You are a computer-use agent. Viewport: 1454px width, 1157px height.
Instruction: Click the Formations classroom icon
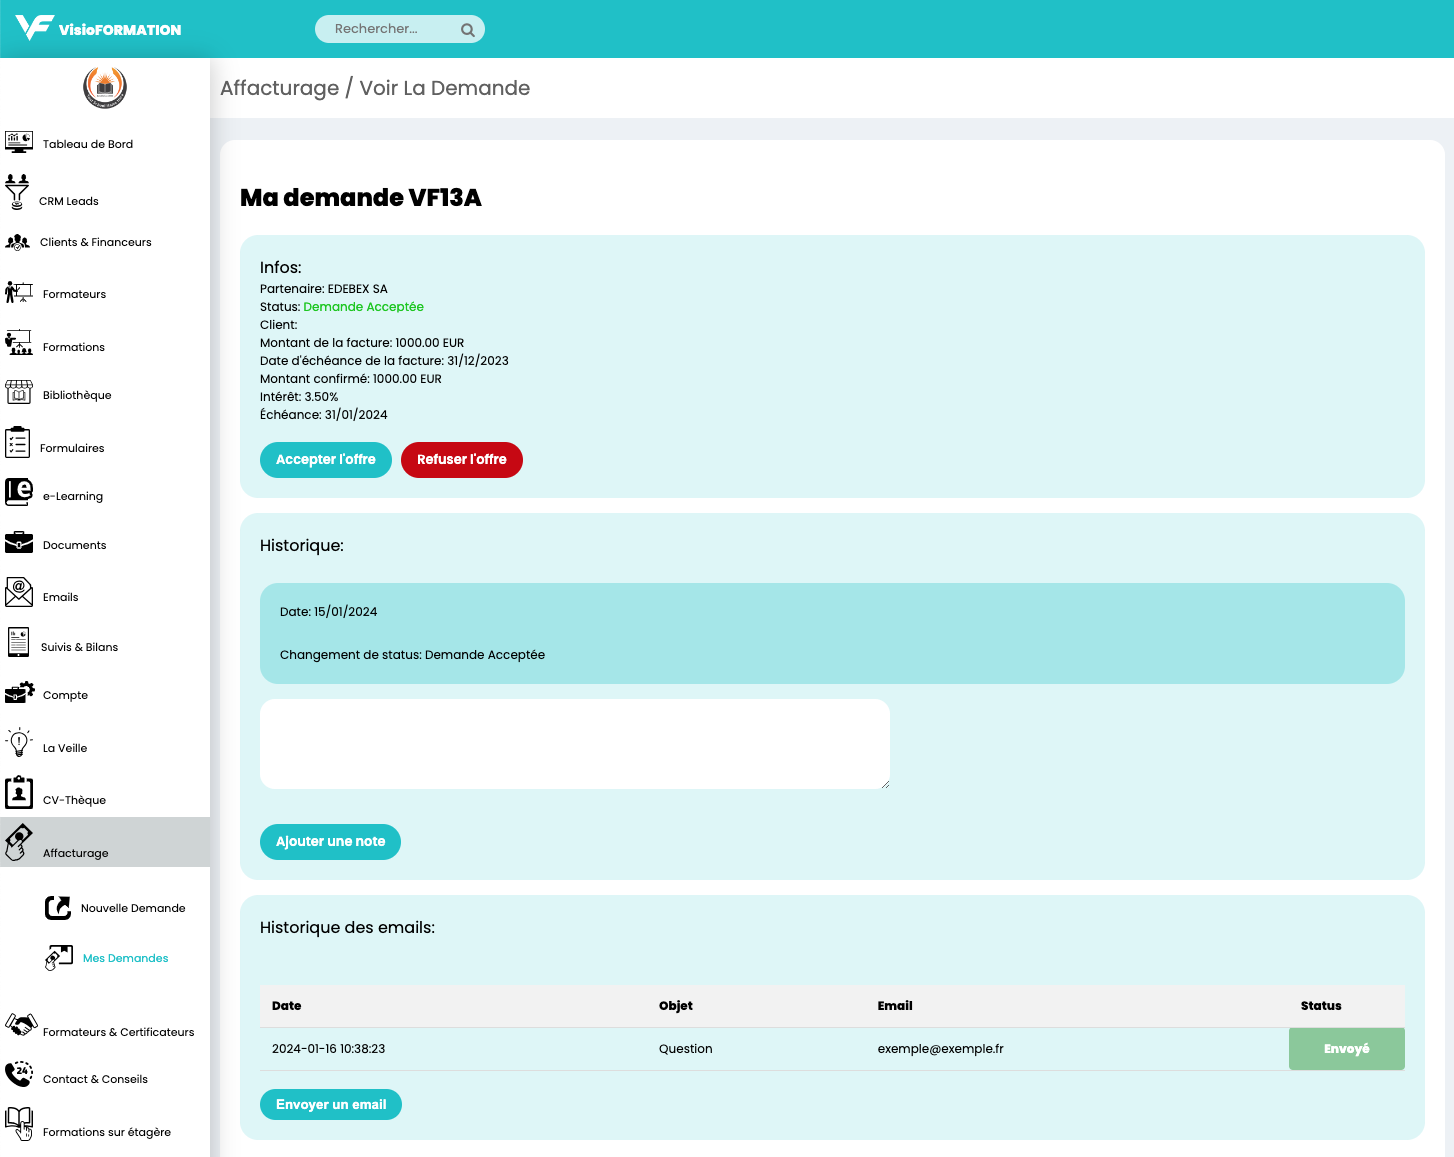(x=19, y=343)
